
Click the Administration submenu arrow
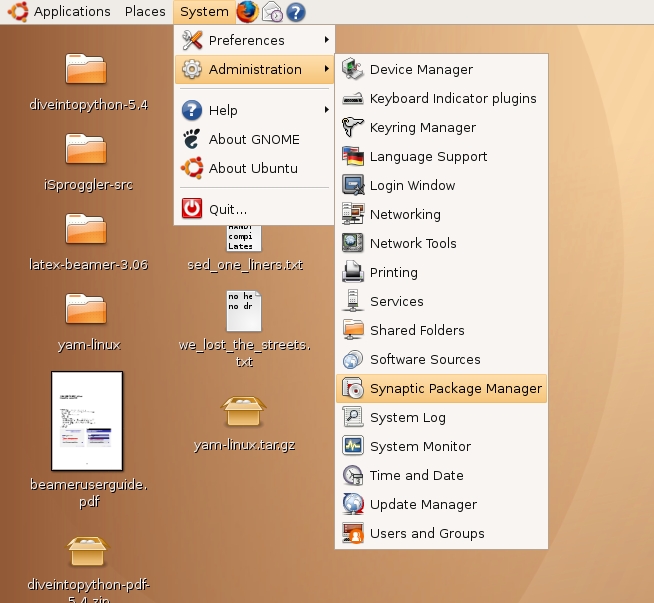click(327, 68)
